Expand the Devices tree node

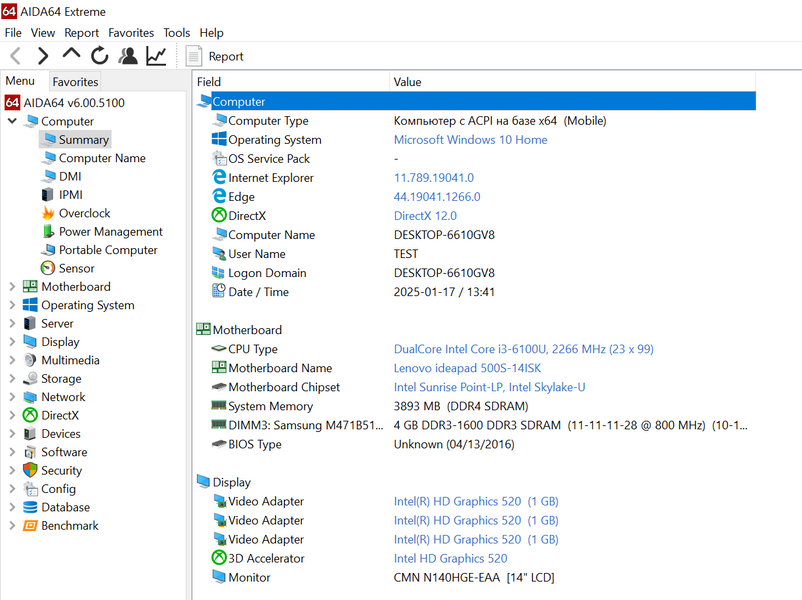click(x=12, y=434)
